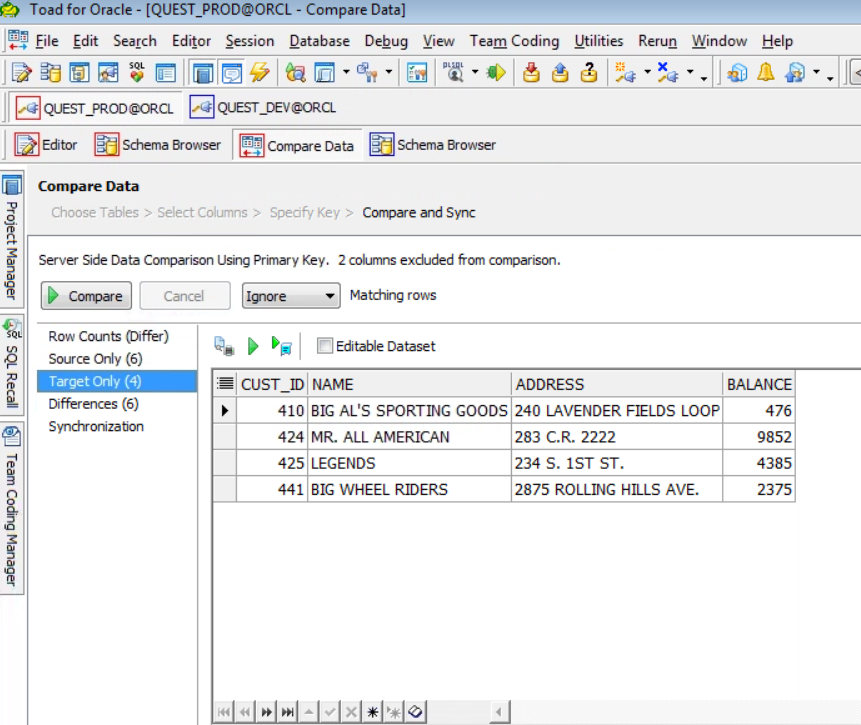The height and width of the screenshot is (725, 861).
Task: Click the New Connection plug icon with orange spark
Action: [625, 72]
